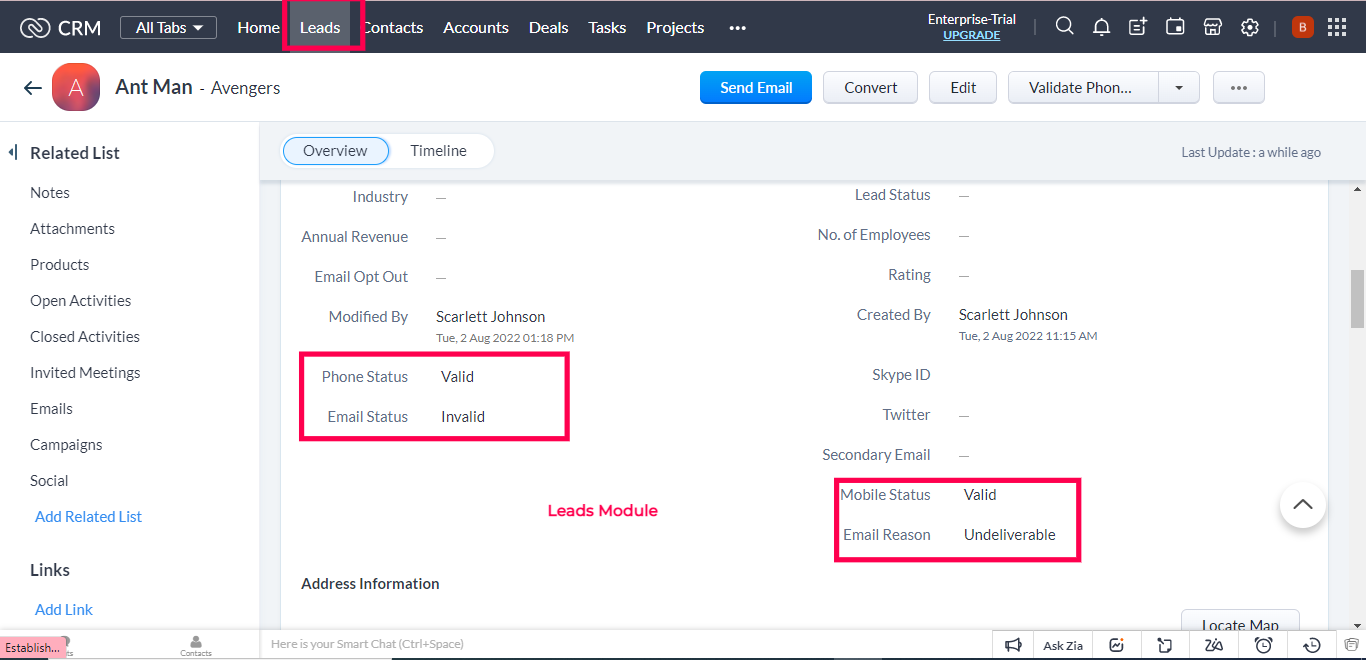Click the Email Status value Invalid
Screen dimensions: 1366x660
tap(463, 417)
